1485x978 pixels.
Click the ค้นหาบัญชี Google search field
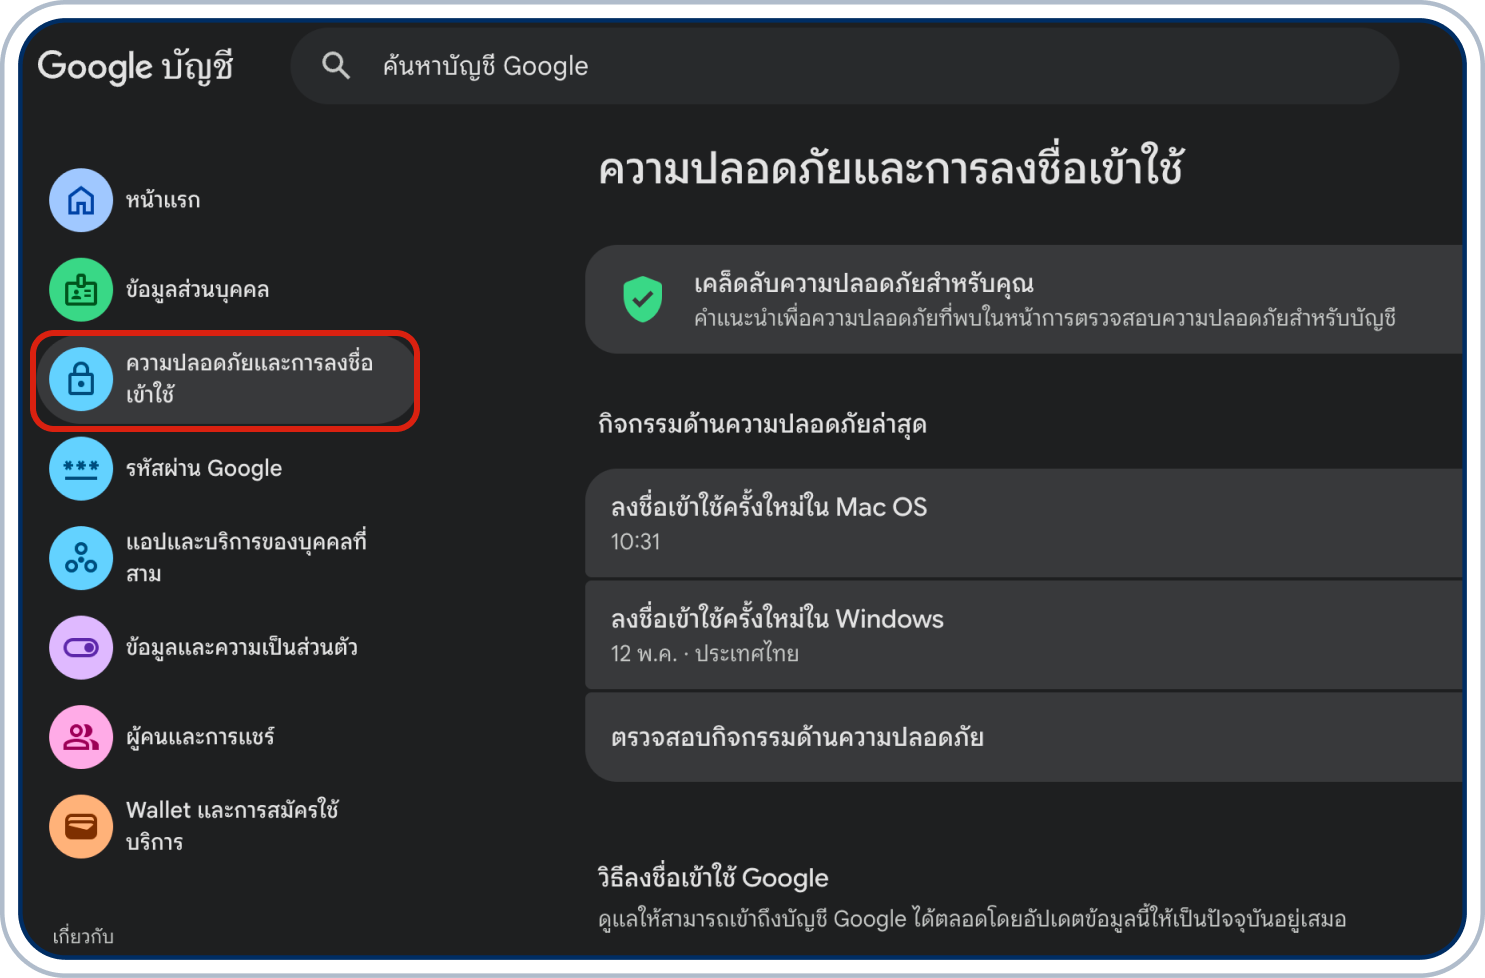pyautogui.click(x=844, y=66)
